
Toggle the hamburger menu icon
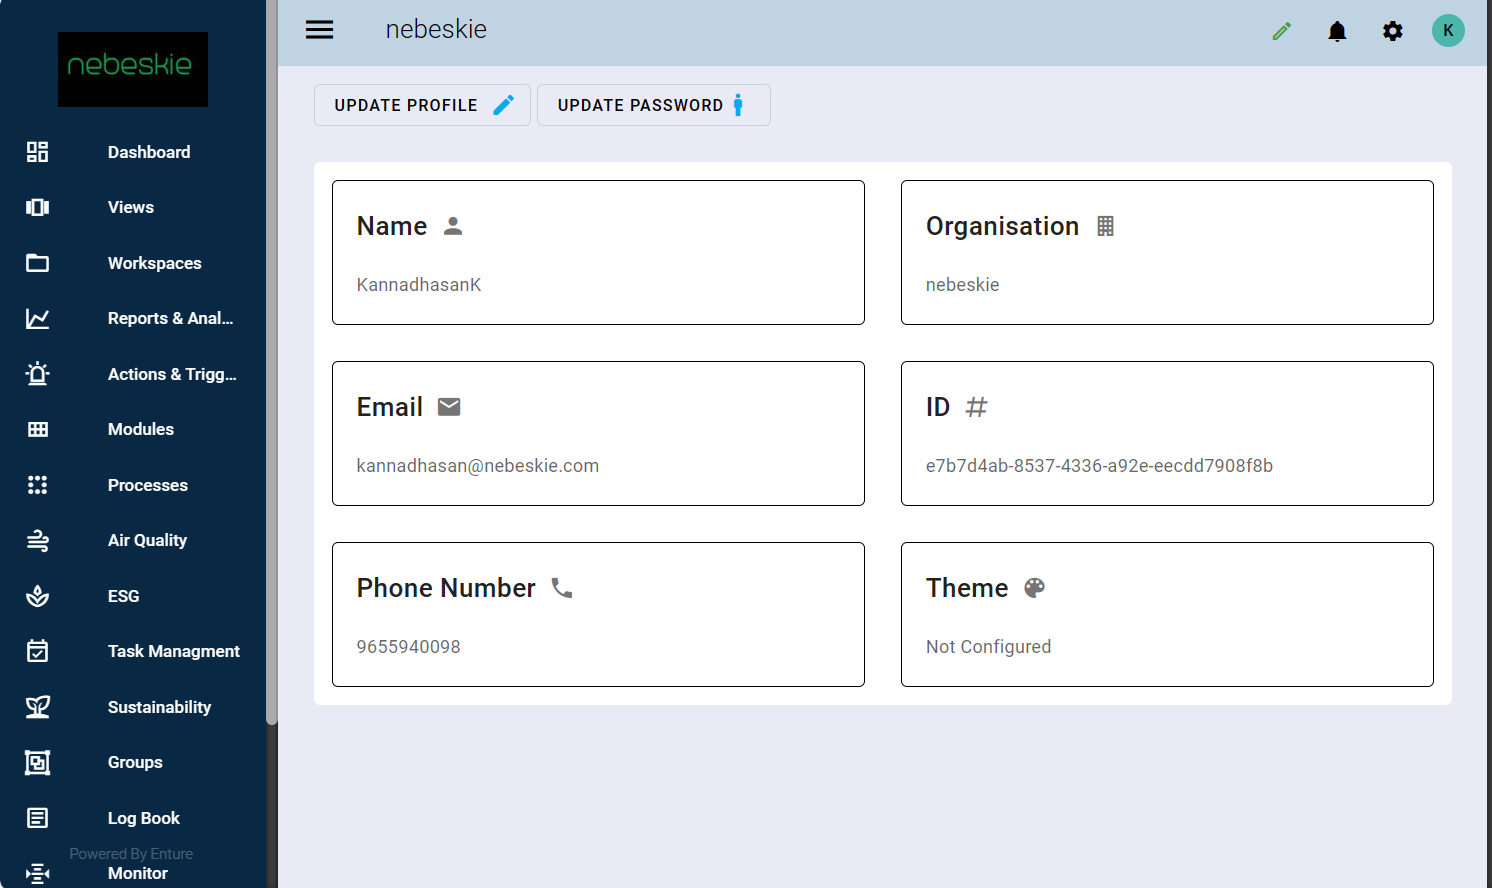click(x=319, y=30)
